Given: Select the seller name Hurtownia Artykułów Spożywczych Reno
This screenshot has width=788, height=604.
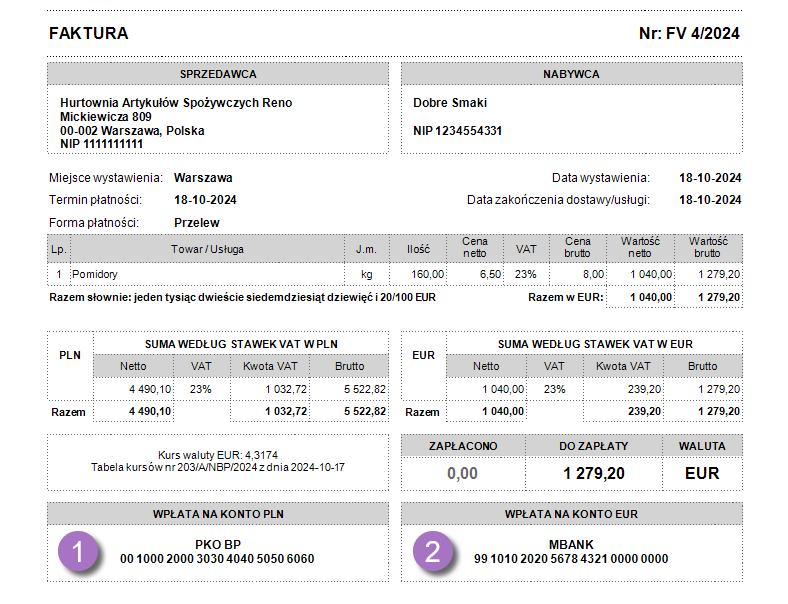Looking at the screenshot, I should click(176, 103).
